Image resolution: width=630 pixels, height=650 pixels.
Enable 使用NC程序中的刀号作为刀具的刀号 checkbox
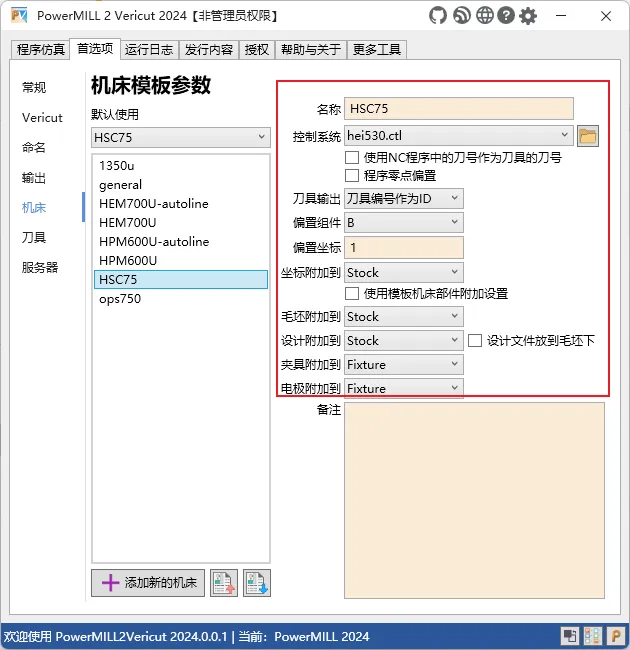(352, 158)
